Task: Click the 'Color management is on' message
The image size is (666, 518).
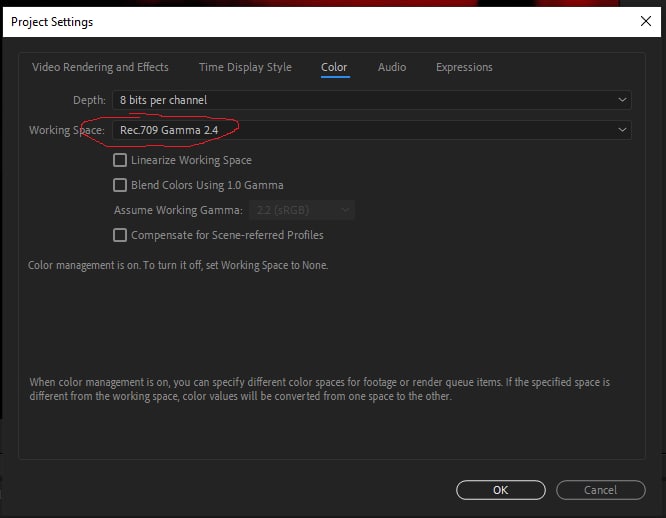Action: [178, 265]
